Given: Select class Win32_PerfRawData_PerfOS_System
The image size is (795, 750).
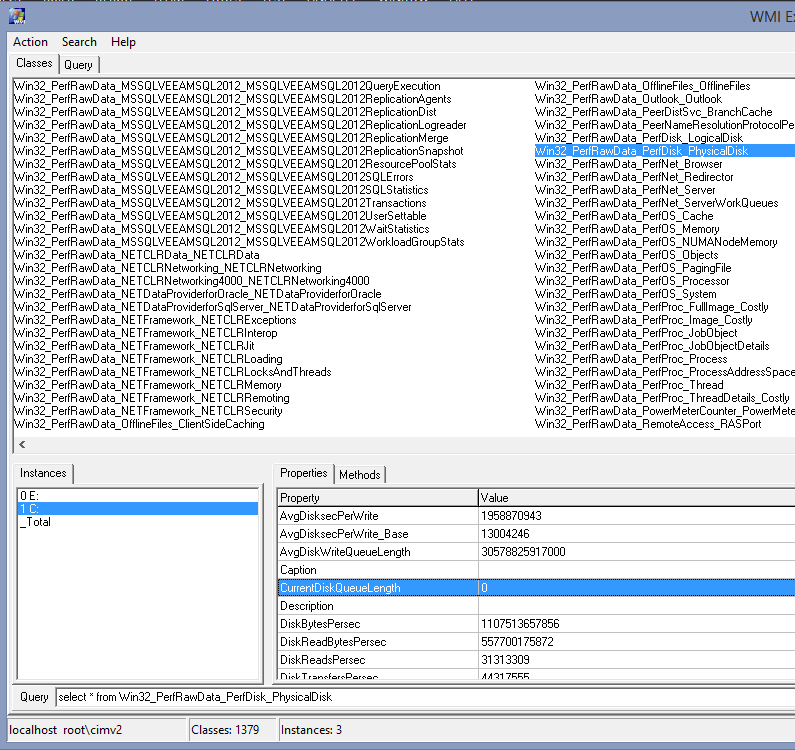Looking at the screenshot, I should (626, 294).
